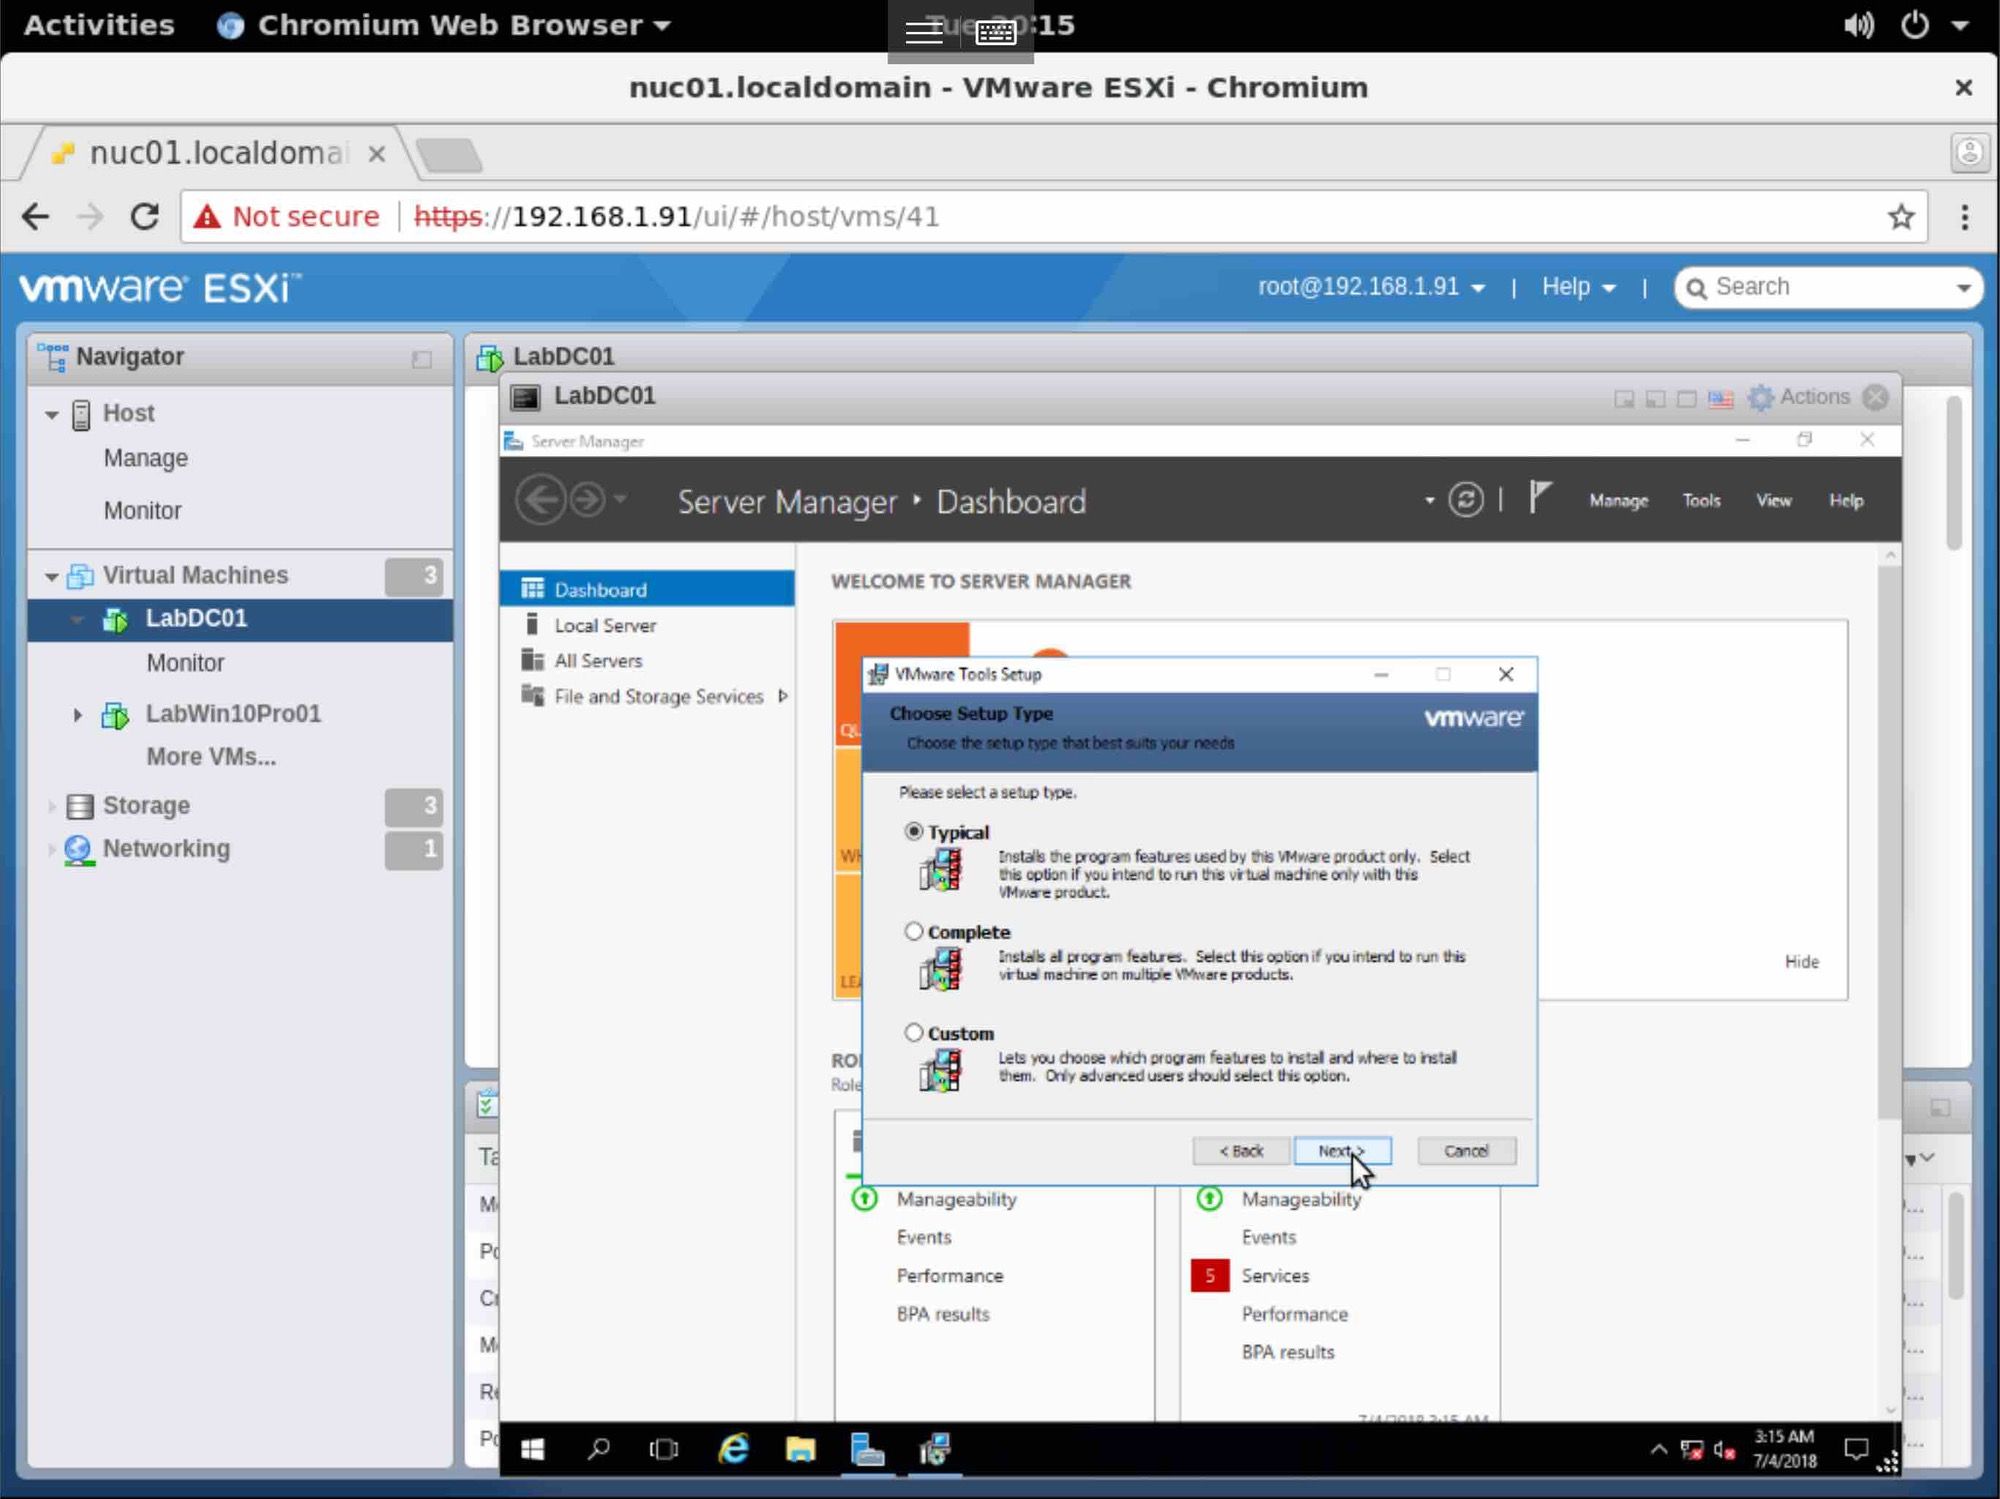The width and height of the screenshot is (2000, 1499).
Task: Click Server Manager forward arrow button
Action: point(588,499)
